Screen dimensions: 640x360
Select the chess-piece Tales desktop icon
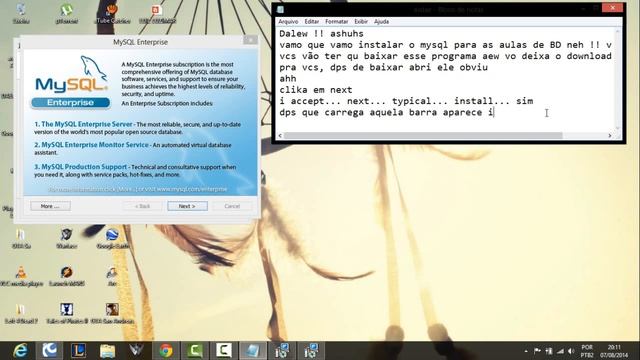[x=67, y=314]
